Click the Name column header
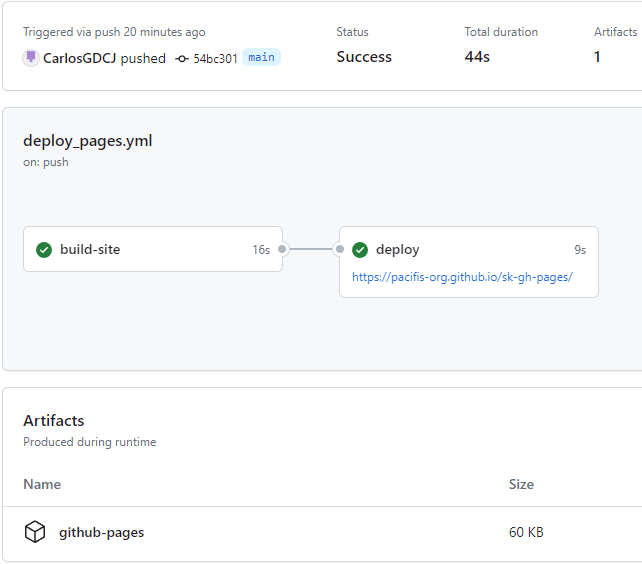This screenshot has height=564, width=642. (x=42, y=484)
